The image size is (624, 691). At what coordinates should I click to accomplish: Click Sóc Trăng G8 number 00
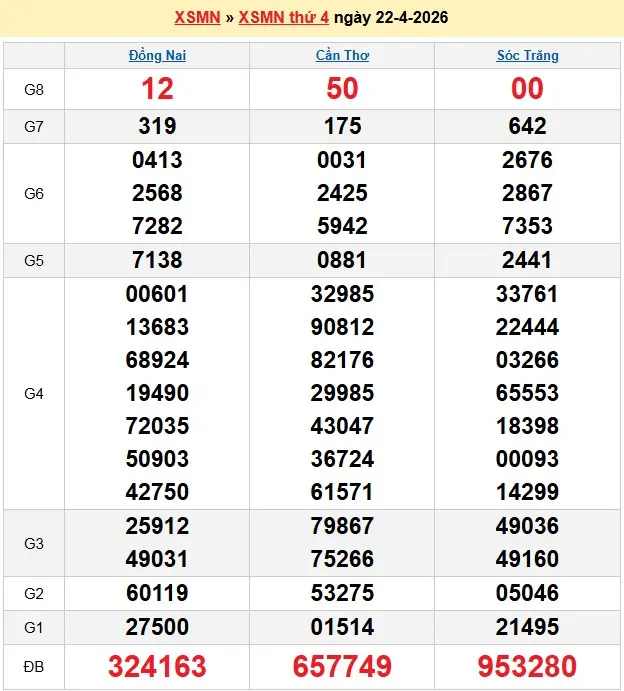click(527, 89)
